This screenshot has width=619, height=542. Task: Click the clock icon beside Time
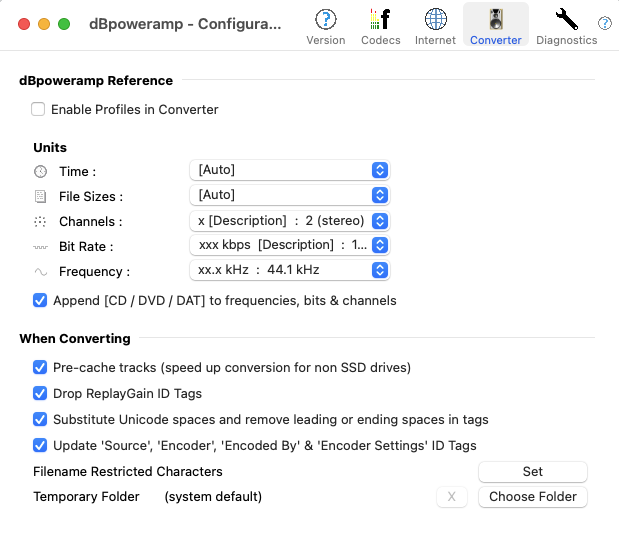click(x=40, y=171)
